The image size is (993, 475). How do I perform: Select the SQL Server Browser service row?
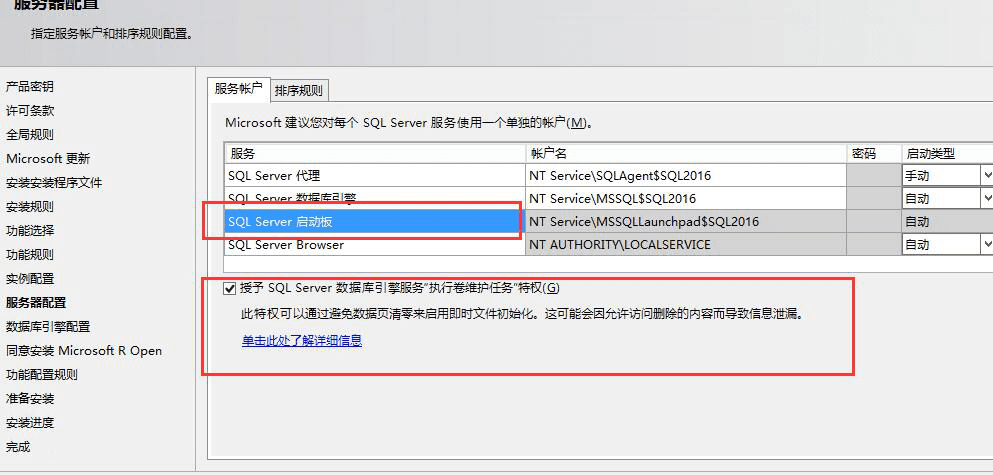[x=375, y=244]
